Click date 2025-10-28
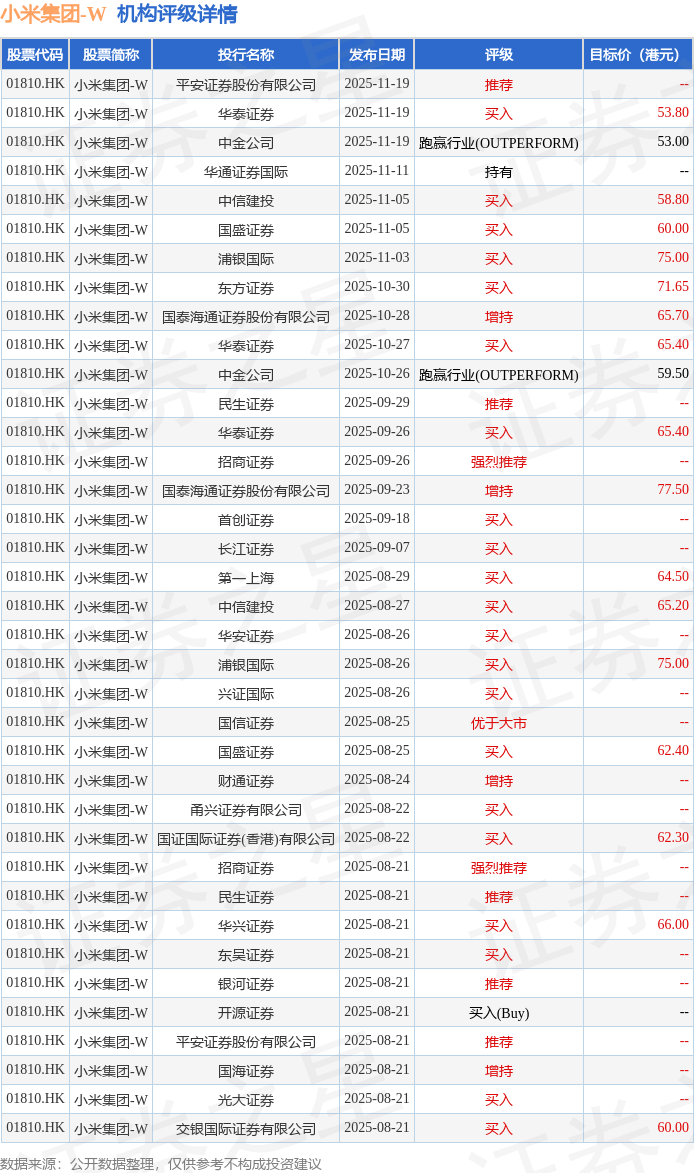The image size is (694, 1173). 377,316
